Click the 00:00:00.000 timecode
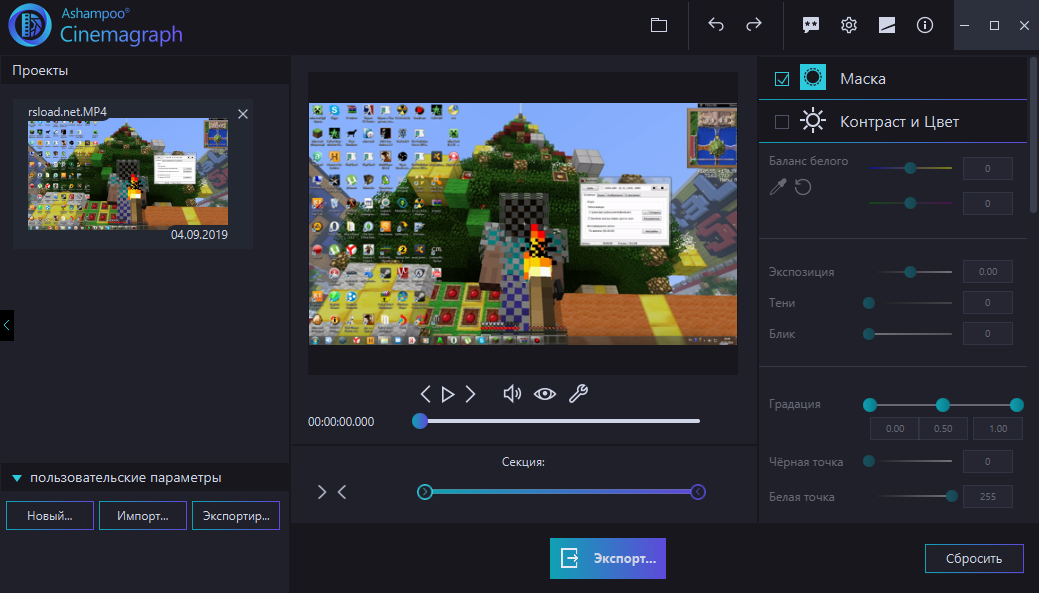Screen dimensions: 1039x593 341,422
